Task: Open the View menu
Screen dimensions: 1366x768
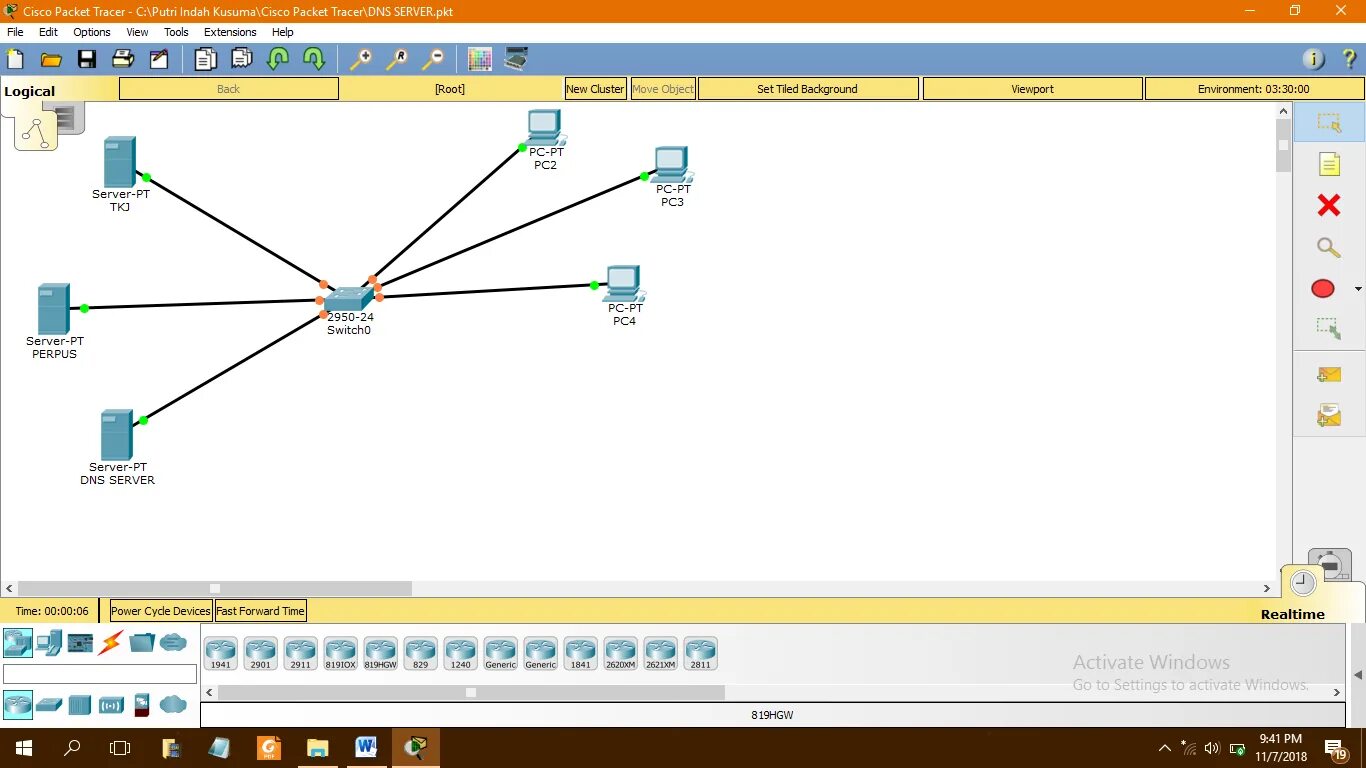Action: pos(137,32)
